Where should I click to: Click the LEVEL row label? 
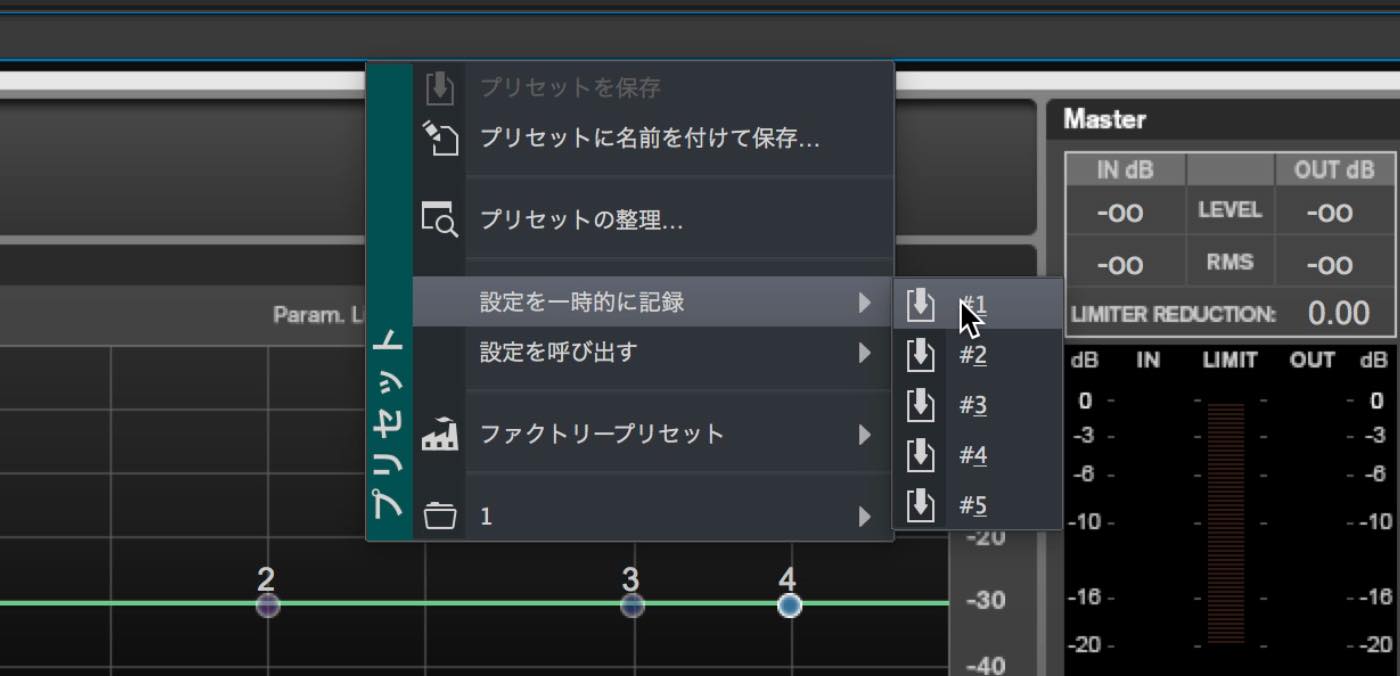(x=1229, y=210)
